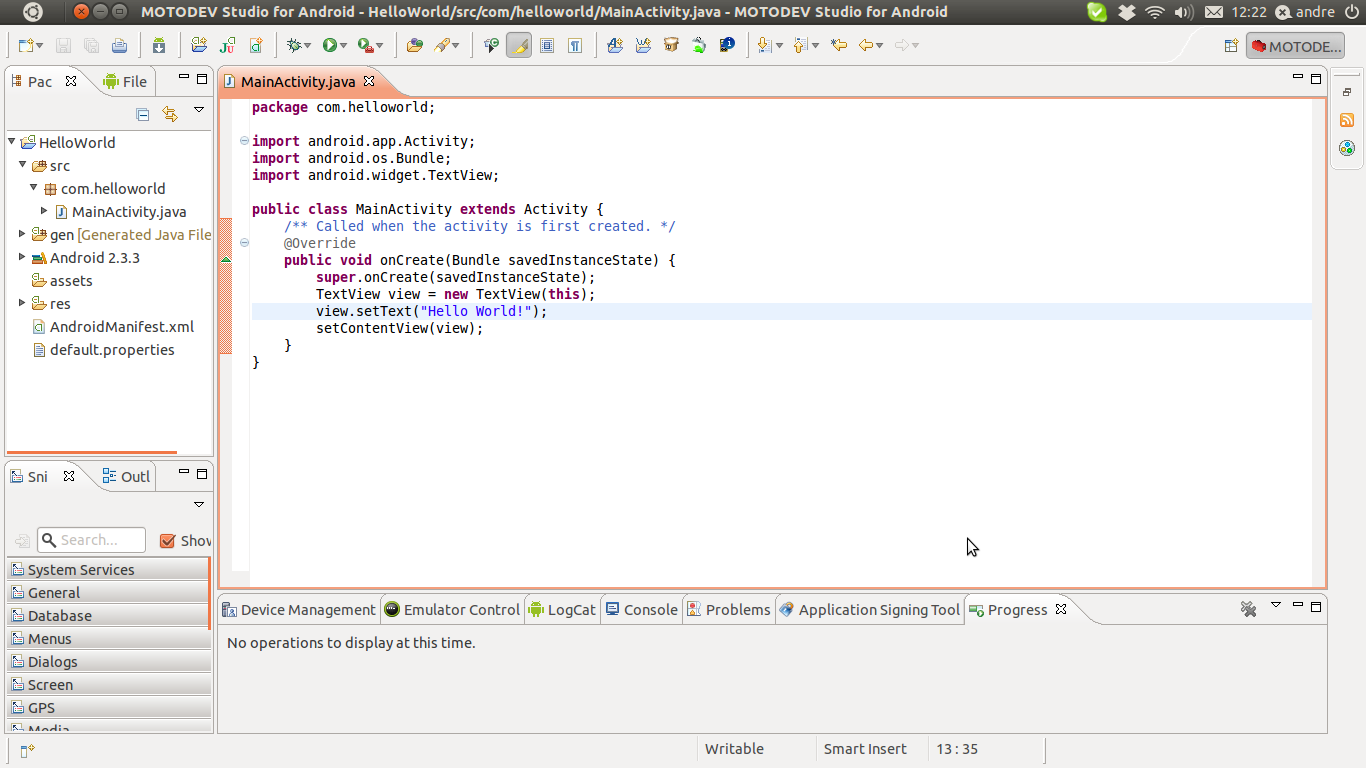Collapse import block fold marker
1366x768 pixels.
pyautogui.click(x=244, y=141)
